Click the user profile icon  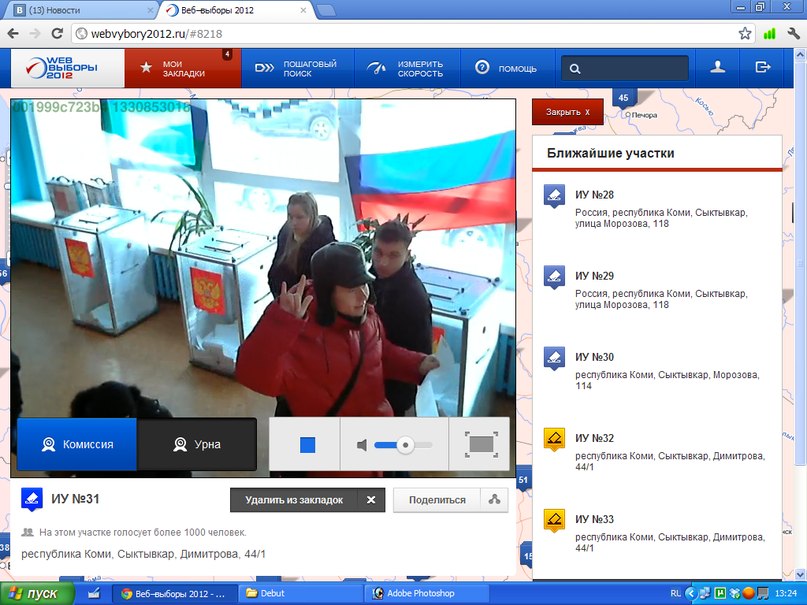717,68
